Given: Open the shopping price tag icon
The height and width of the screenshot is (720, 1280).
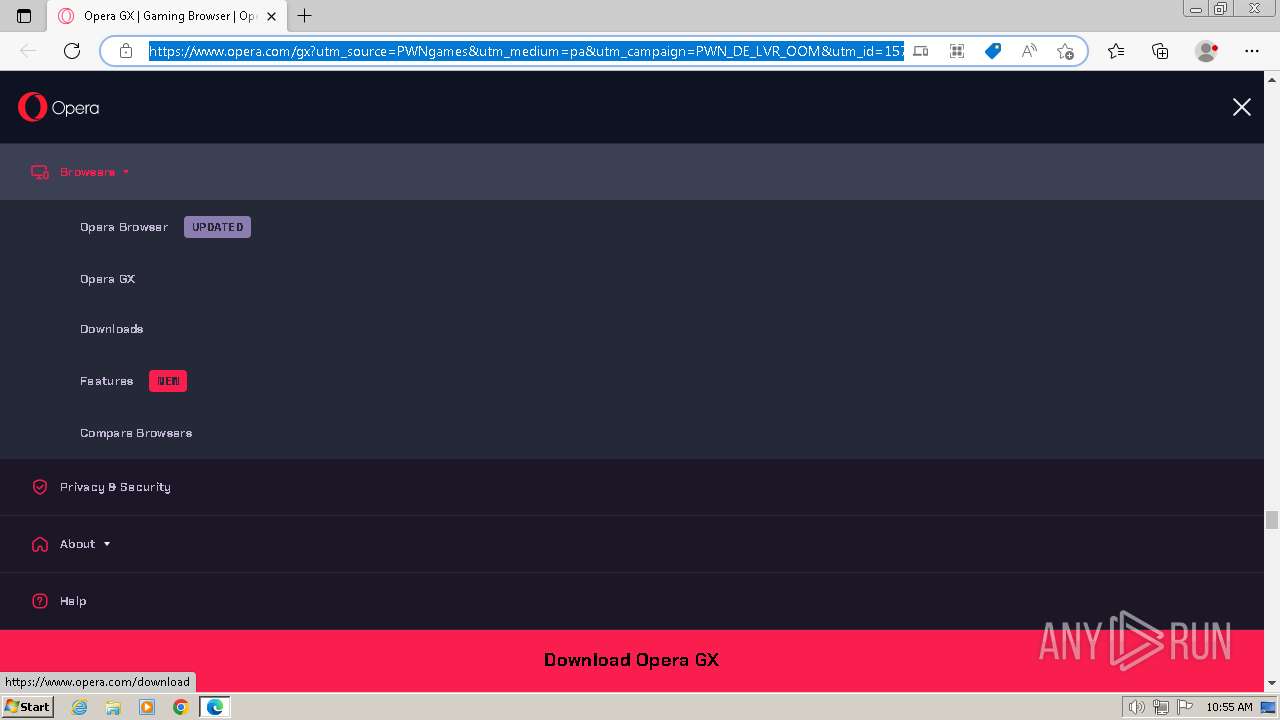Looking at the screenshot, I should [993, 51].
